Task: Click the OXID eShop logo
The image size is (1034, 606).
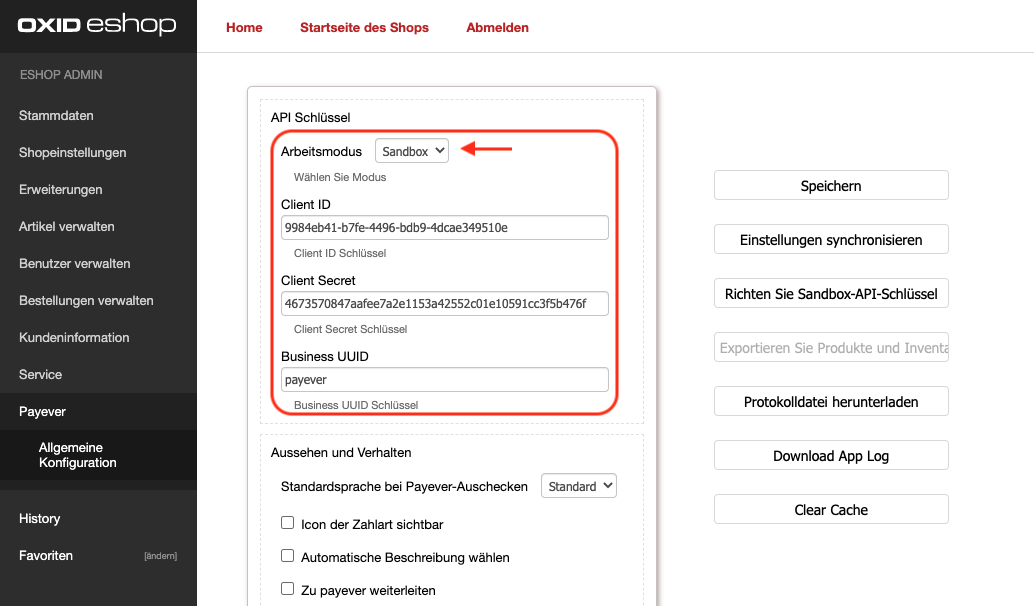Action: 97,25
